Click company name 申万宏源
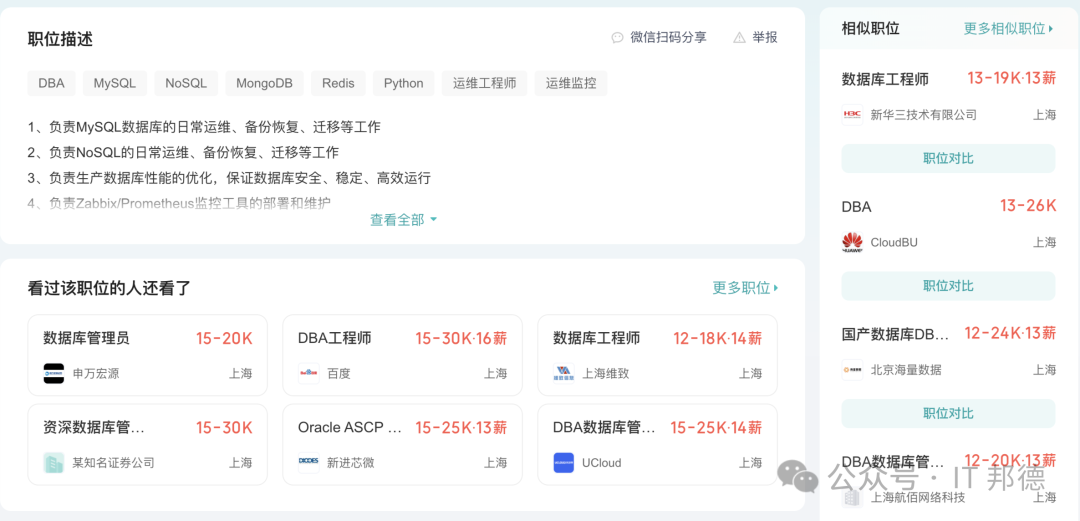 (x=96, y=374)
